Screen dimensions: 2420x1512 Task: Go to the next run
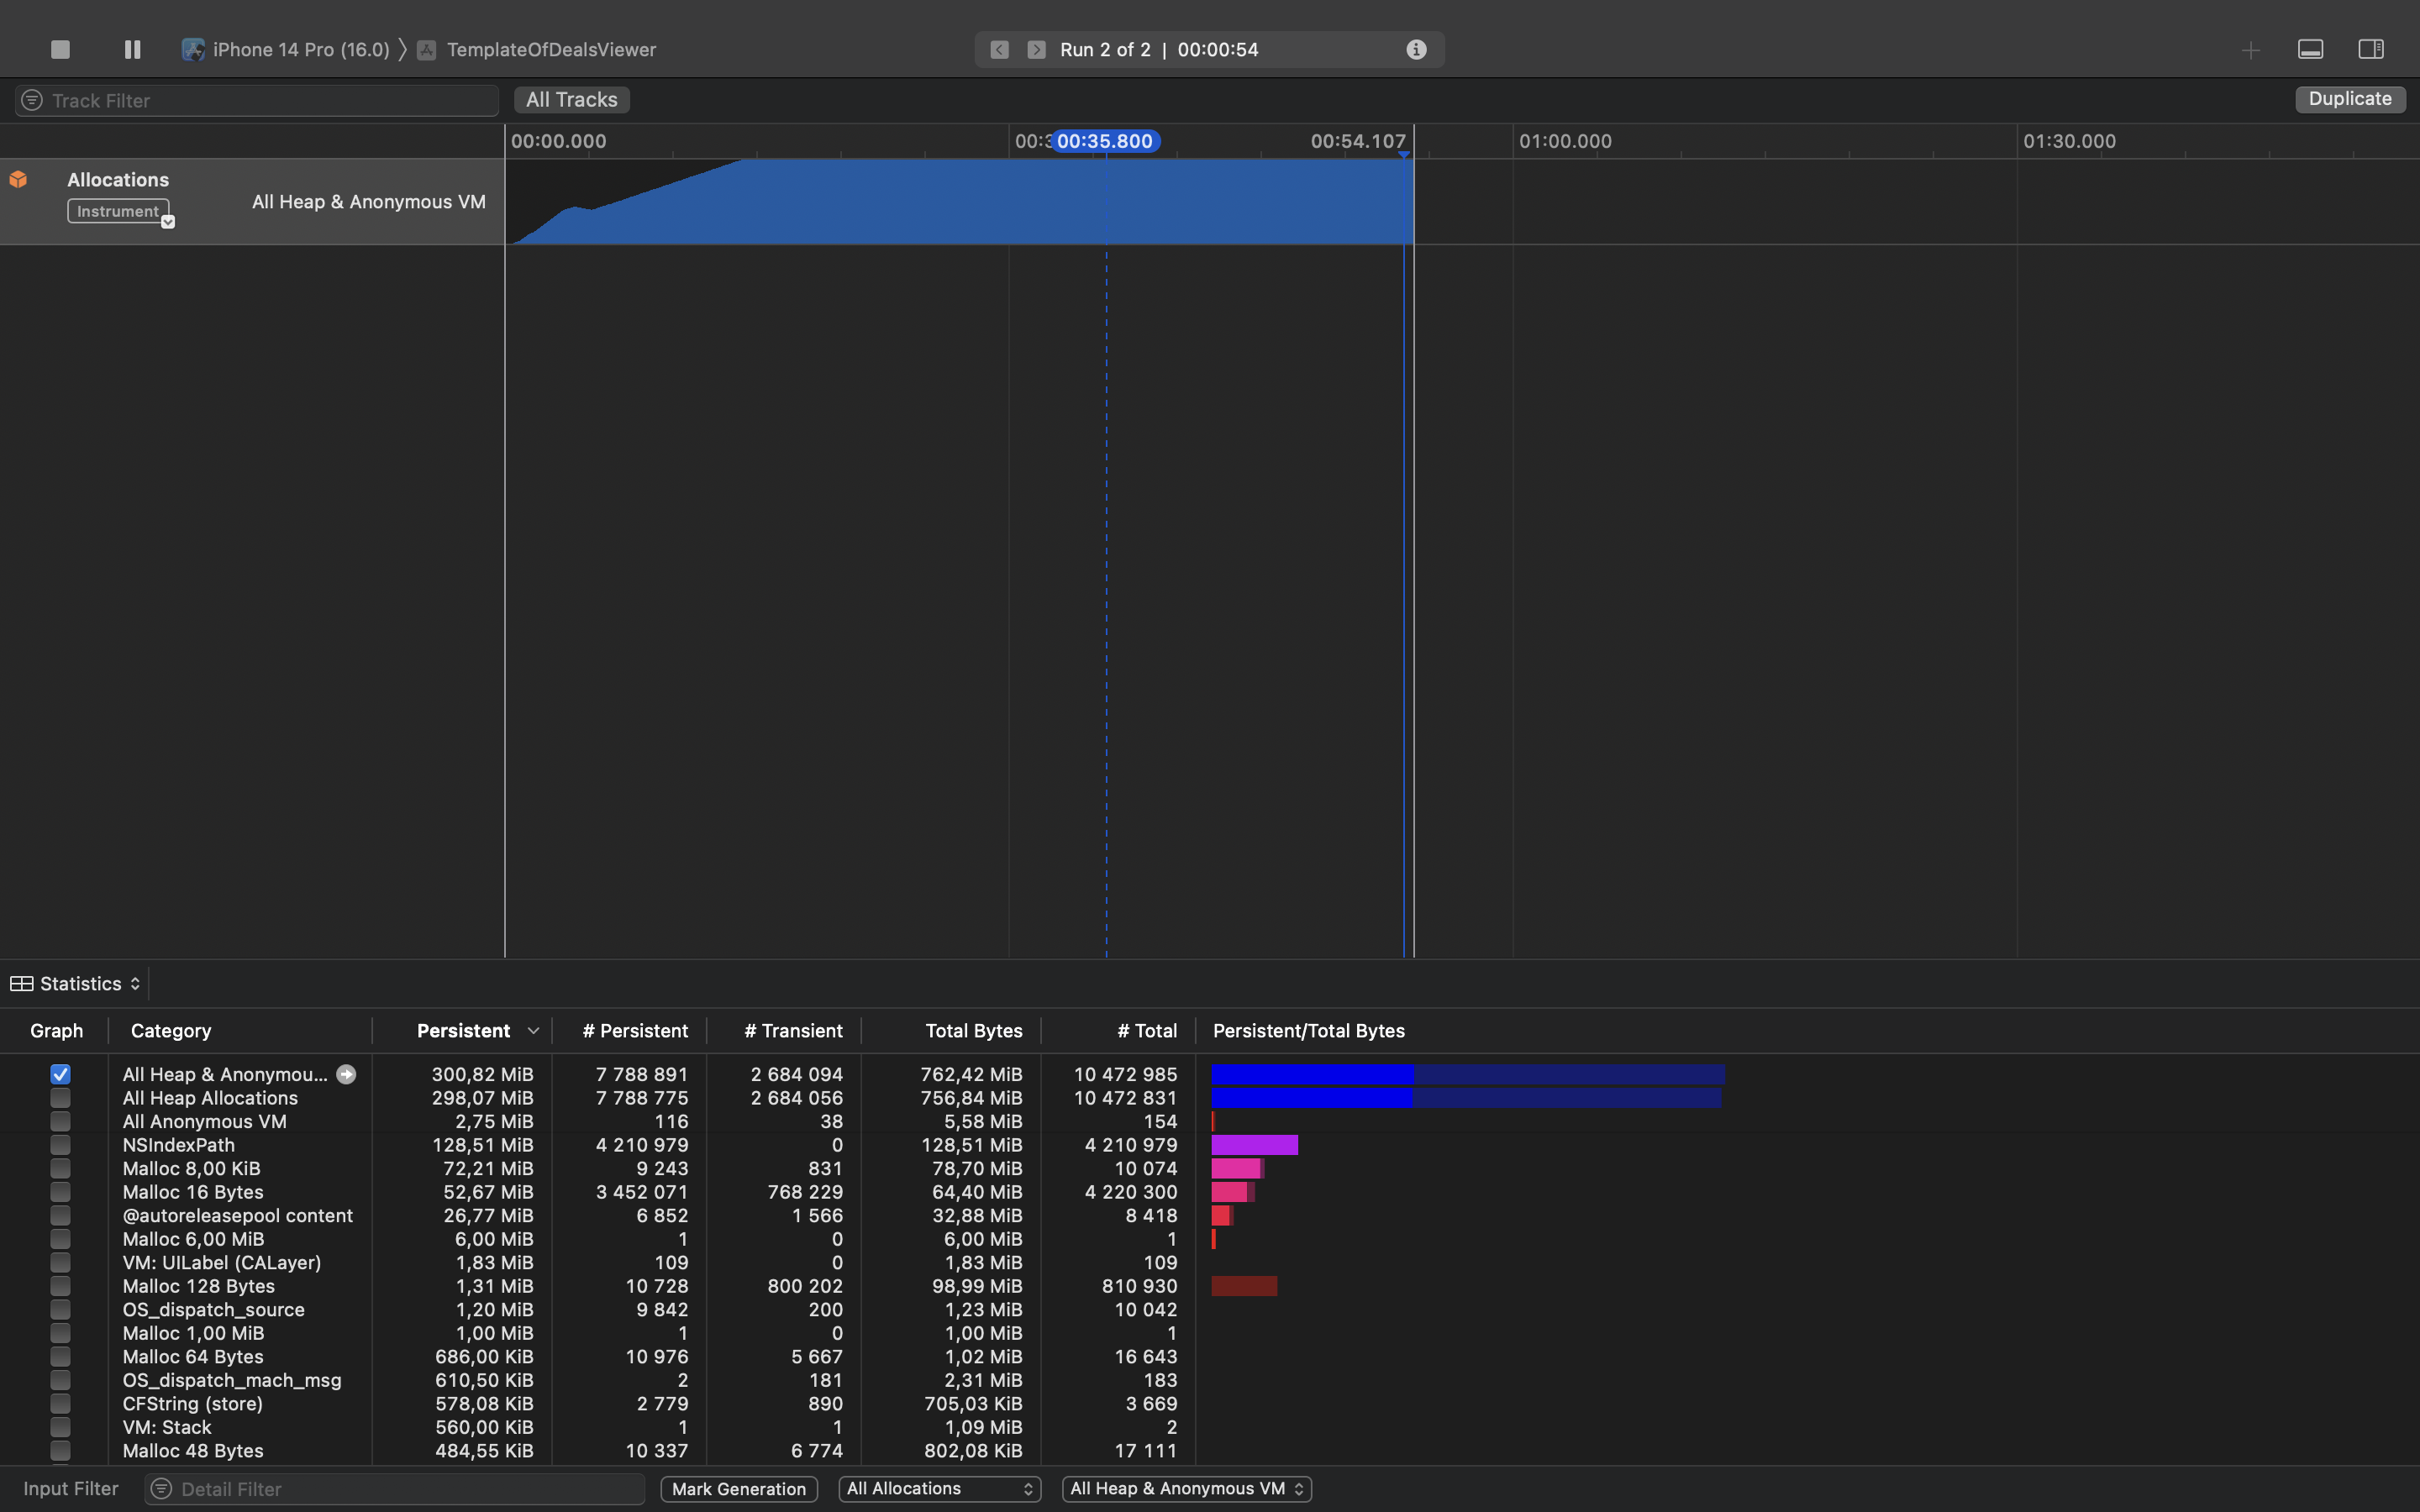pos(1037,49)
